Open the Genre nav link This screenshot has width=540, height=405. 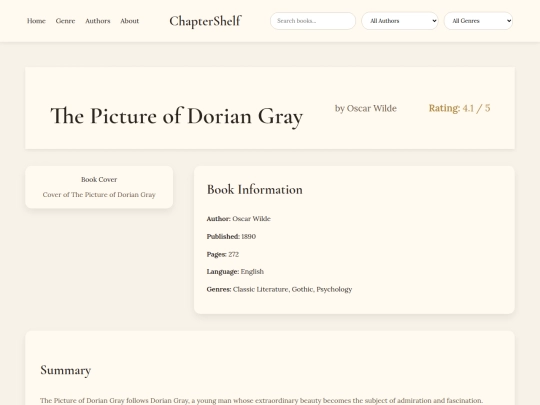[x=65, y=21]
